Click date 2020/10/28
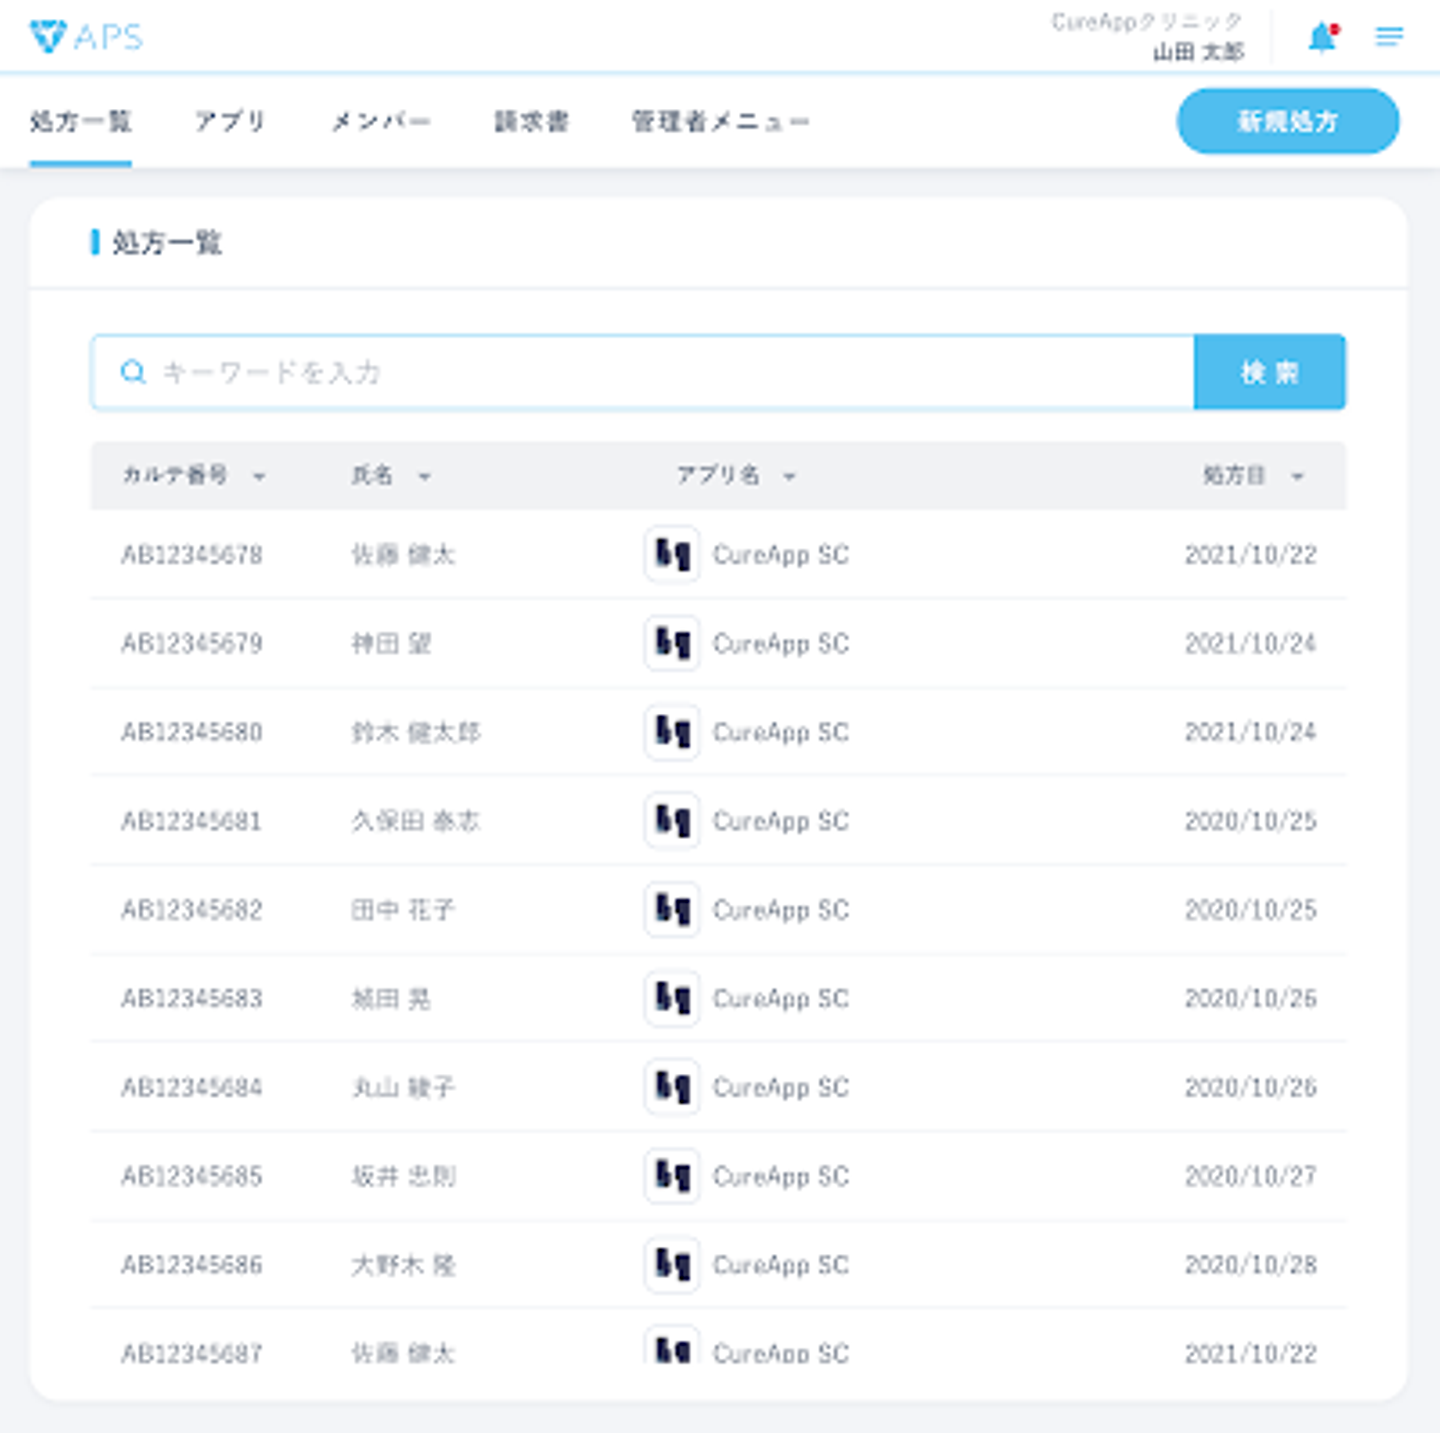Screen dimensions: 1440x1433 coord(1251,1266)
